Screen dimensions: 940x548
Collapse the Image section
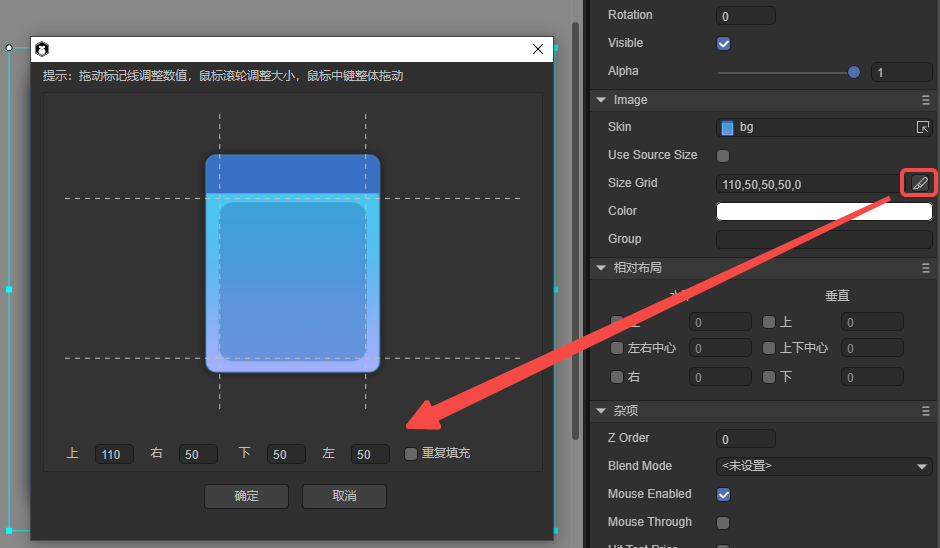point(601,100)
